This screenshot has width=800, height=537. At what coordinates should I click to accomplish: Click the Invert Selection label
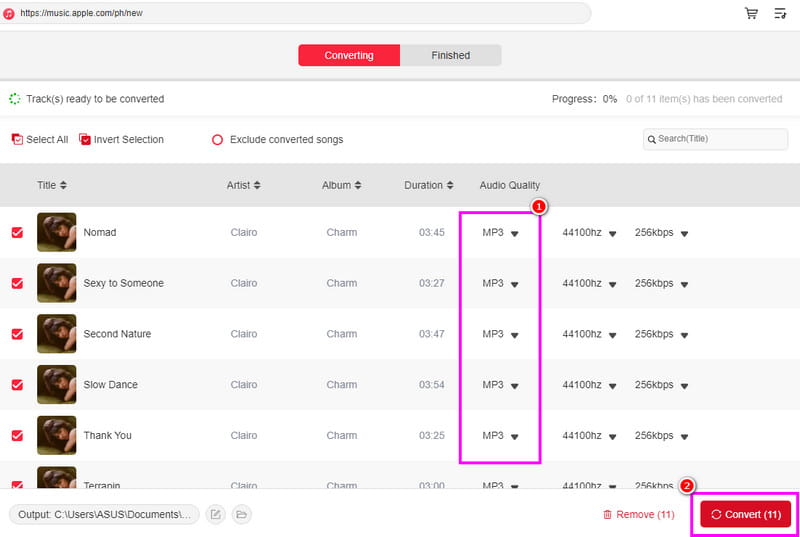tap(129, 140)
